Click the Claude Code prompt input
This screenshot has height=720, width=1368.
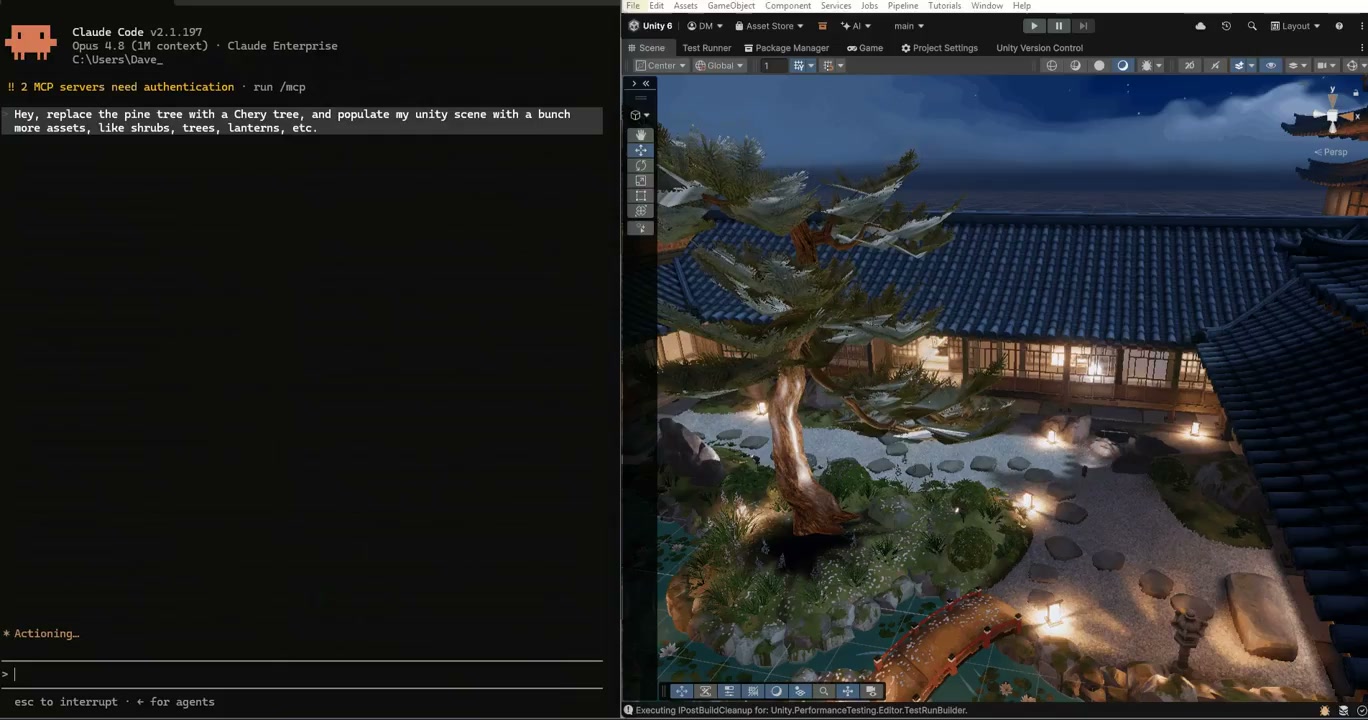[x=302, y=674]
